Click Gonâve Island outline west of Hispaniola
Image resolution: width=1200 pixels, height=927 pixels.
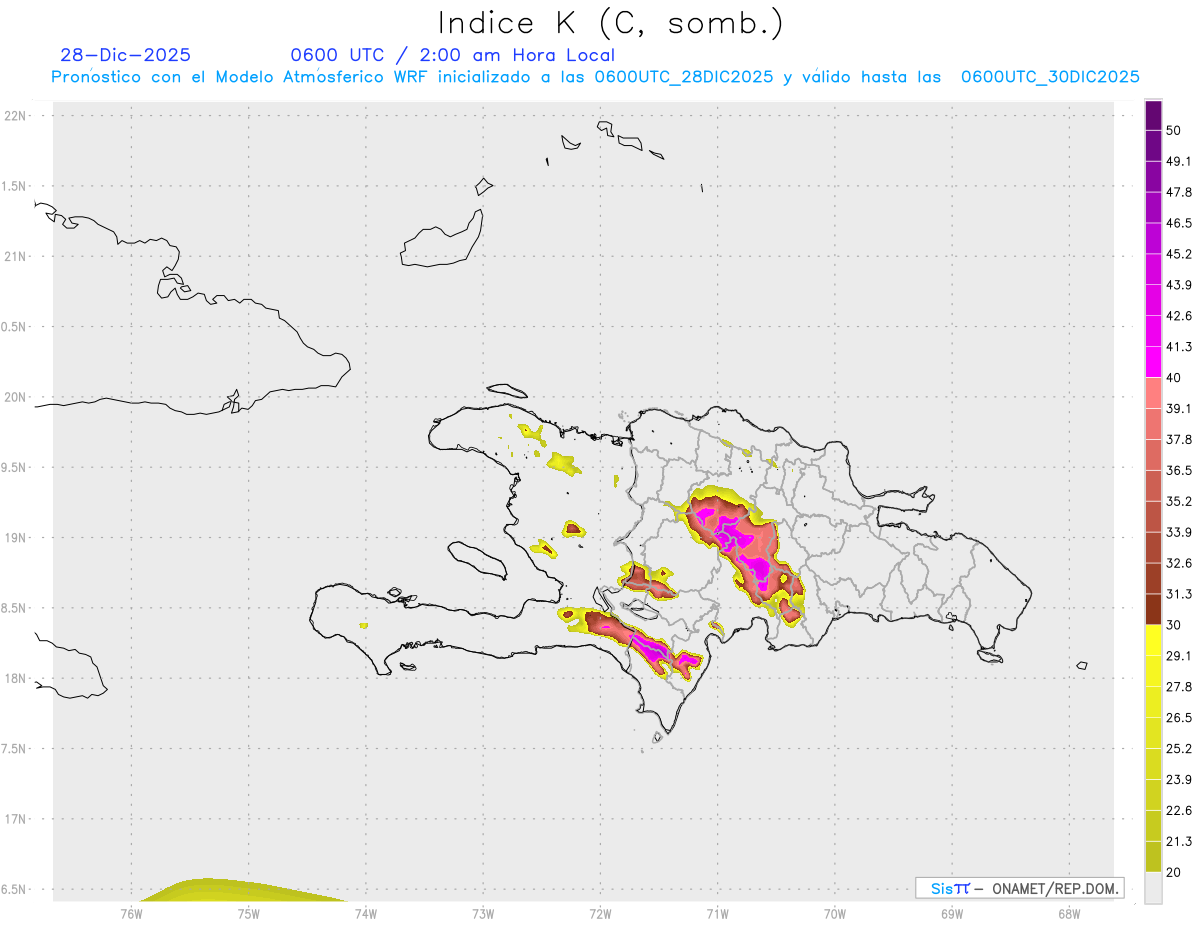476,560
